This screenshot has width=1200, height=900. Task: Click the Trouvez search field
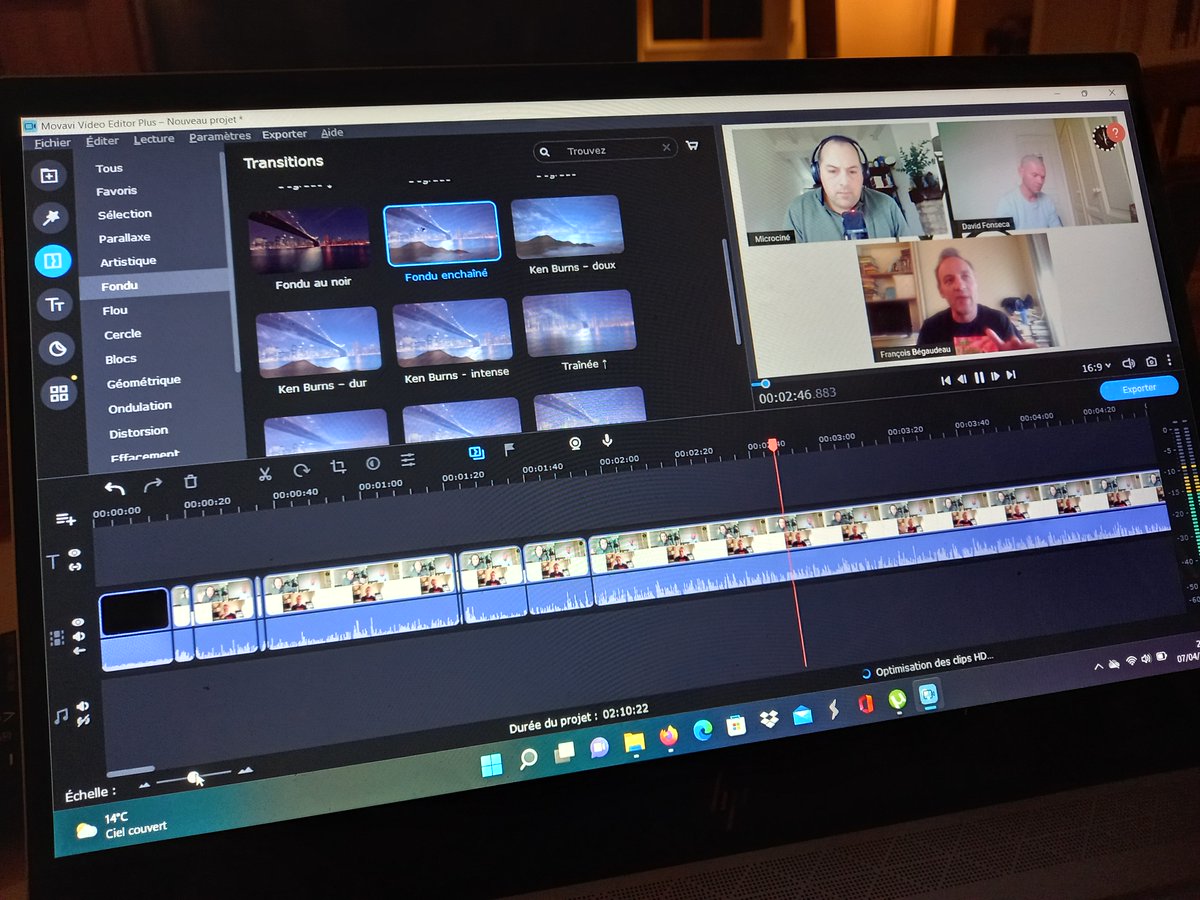[x=607, y=150]
